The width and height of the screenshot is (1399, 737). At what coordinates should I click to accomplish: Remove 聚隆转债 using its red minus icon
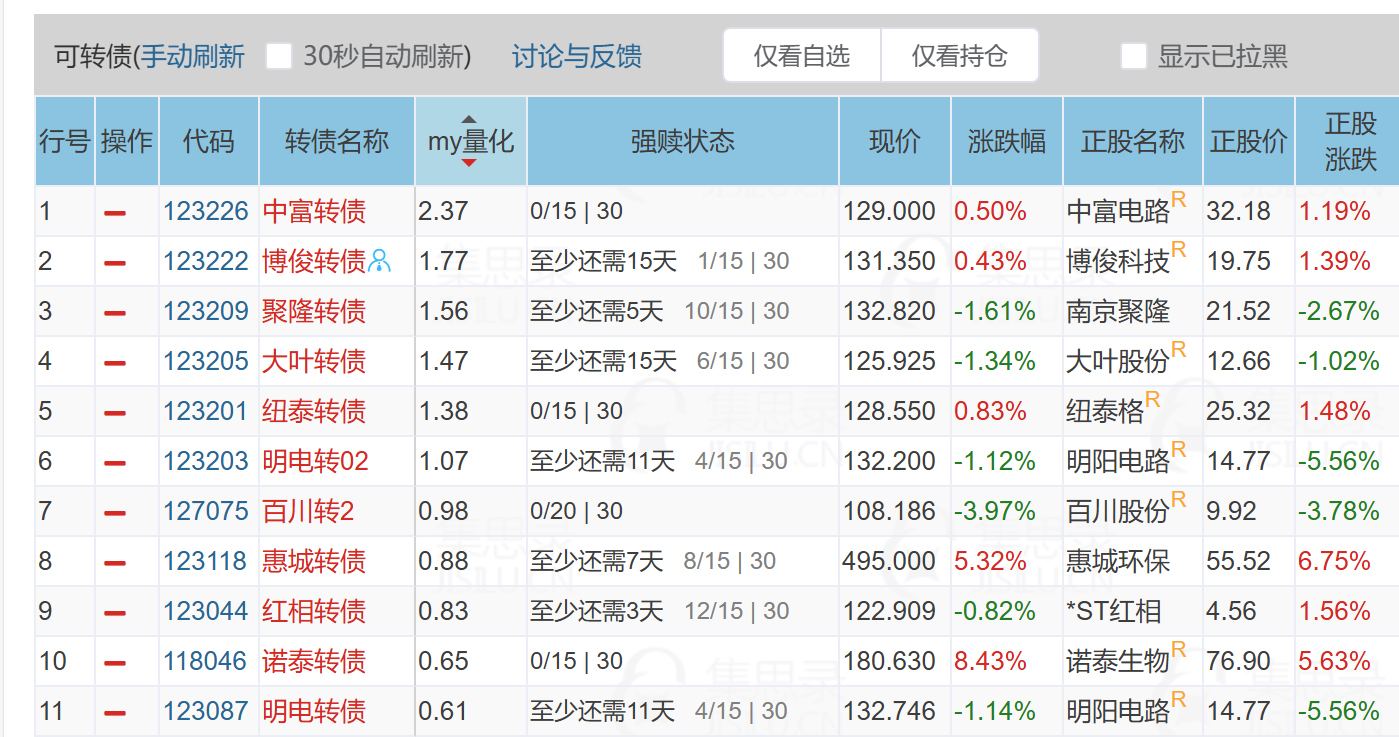click(115, 313)
